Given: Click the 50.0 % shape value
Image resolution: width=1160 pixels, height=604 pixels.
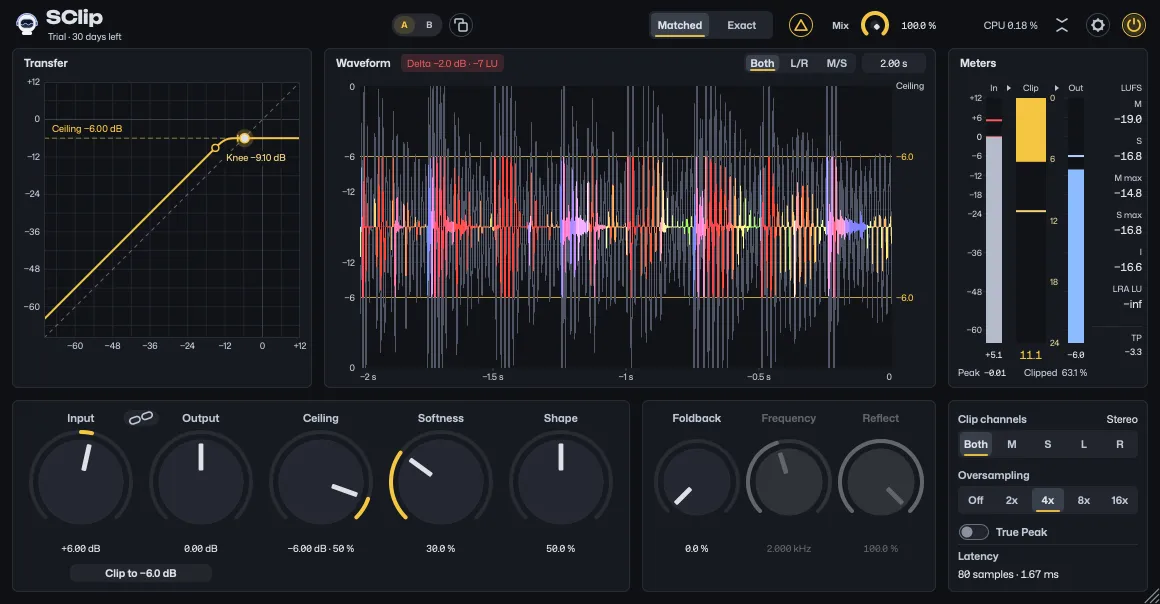Looking at the screenshot, I should 561,548.
